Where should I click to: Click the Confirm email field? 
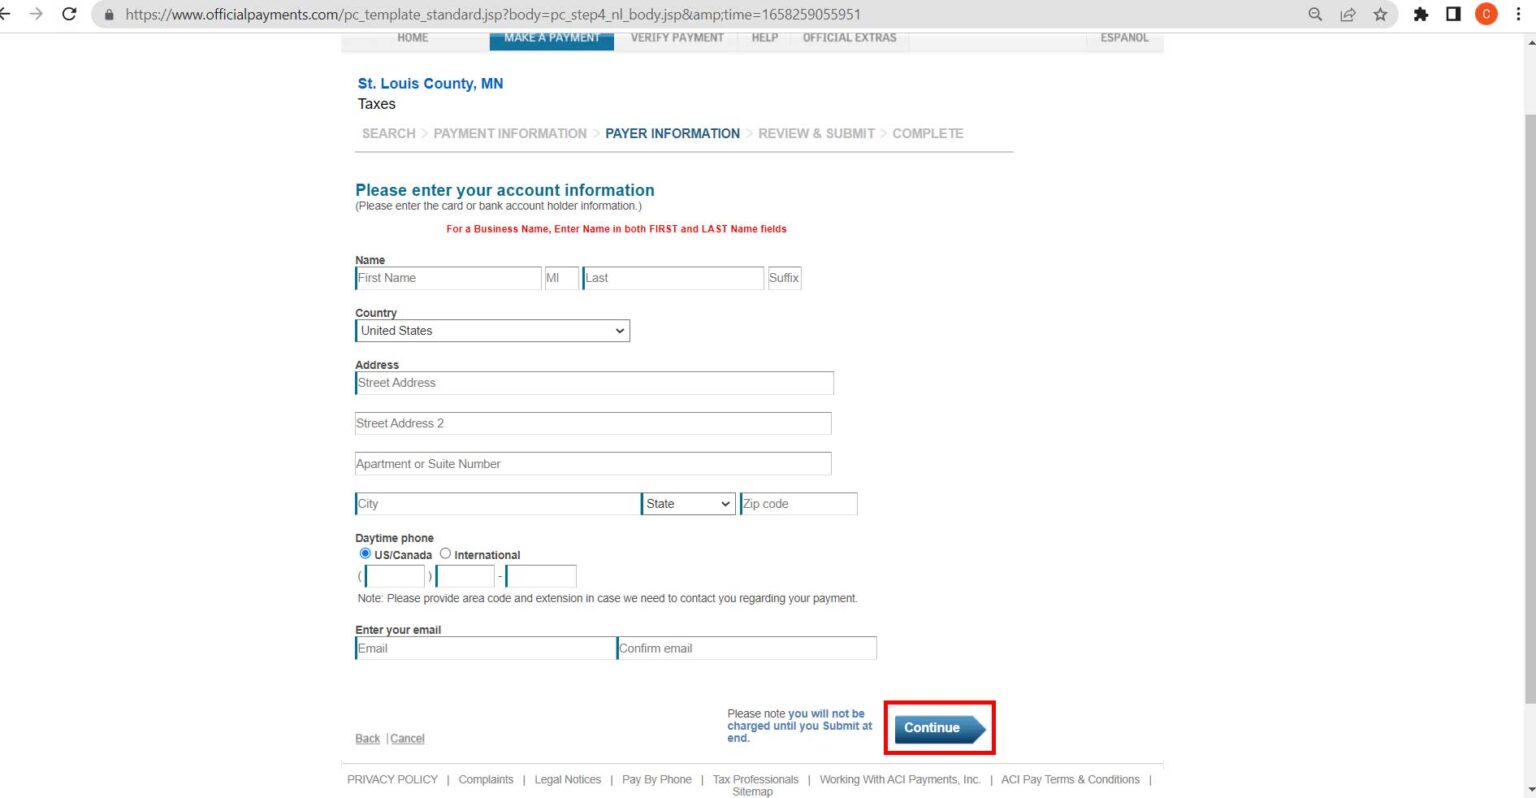(x=746, y=648)
